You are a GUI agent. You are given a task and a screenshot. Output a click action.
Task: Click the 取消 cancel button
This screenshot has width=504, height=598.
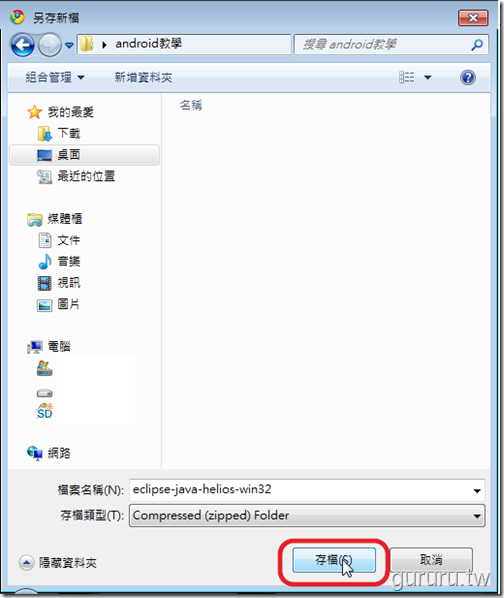click(431, 560)
